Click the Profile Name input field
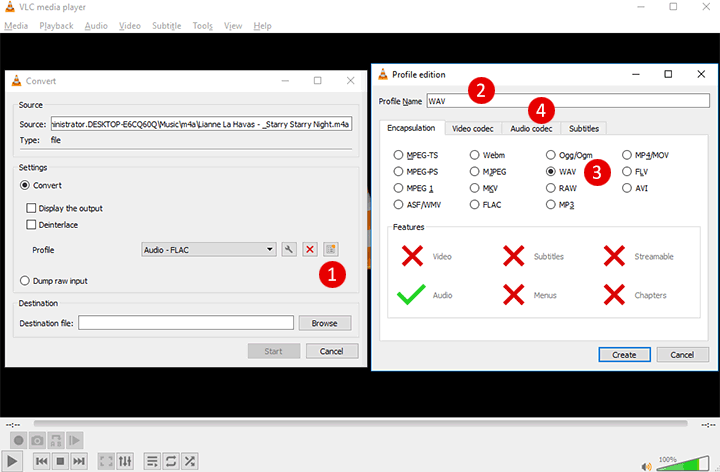Viewport: 720px width, 472px height. 568,101
